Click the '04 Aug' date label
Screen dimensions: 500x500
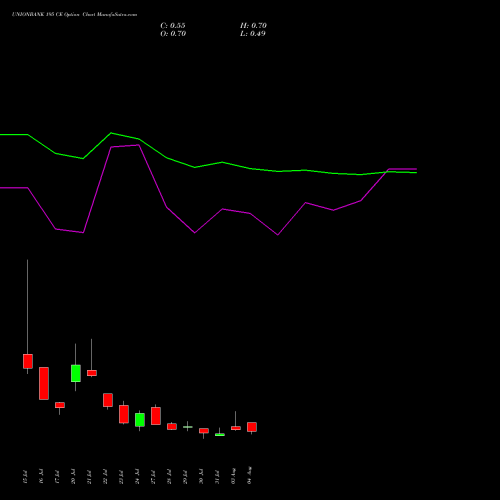(249, 475)
